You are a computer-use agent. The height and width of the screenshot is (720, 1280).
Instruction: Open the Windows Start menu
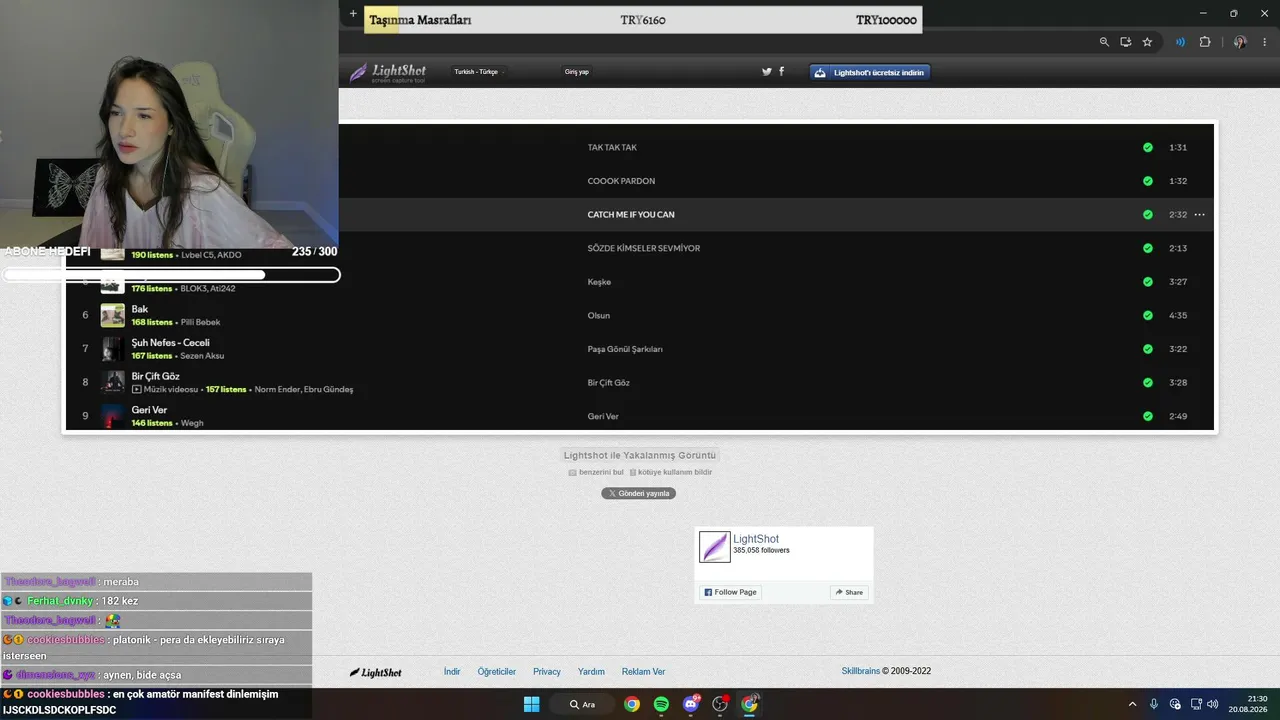point(532,704)
